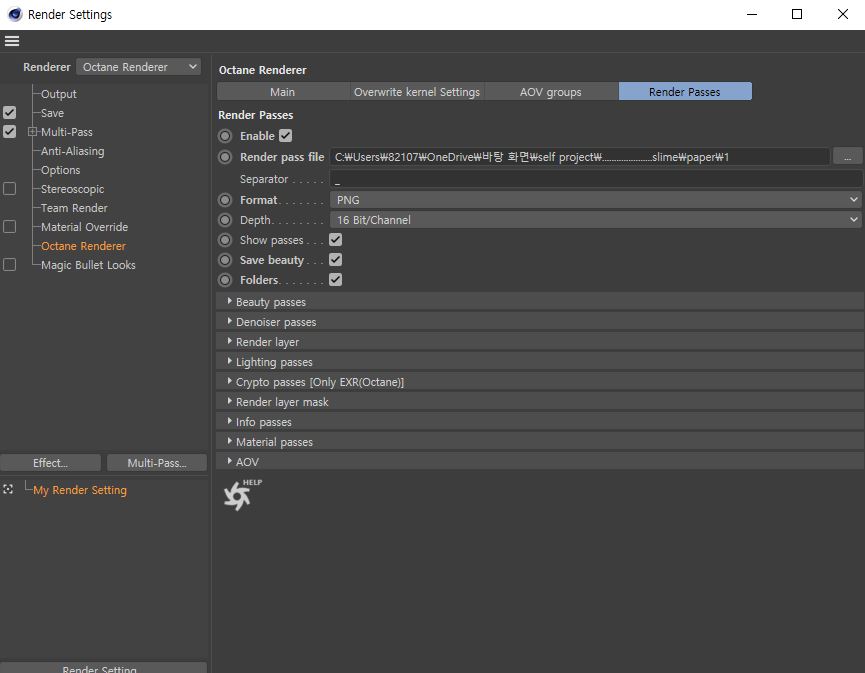Select Magic Bullet Looks in the tree
This screenshot has width=865, height=673.
tap(88, 265)
